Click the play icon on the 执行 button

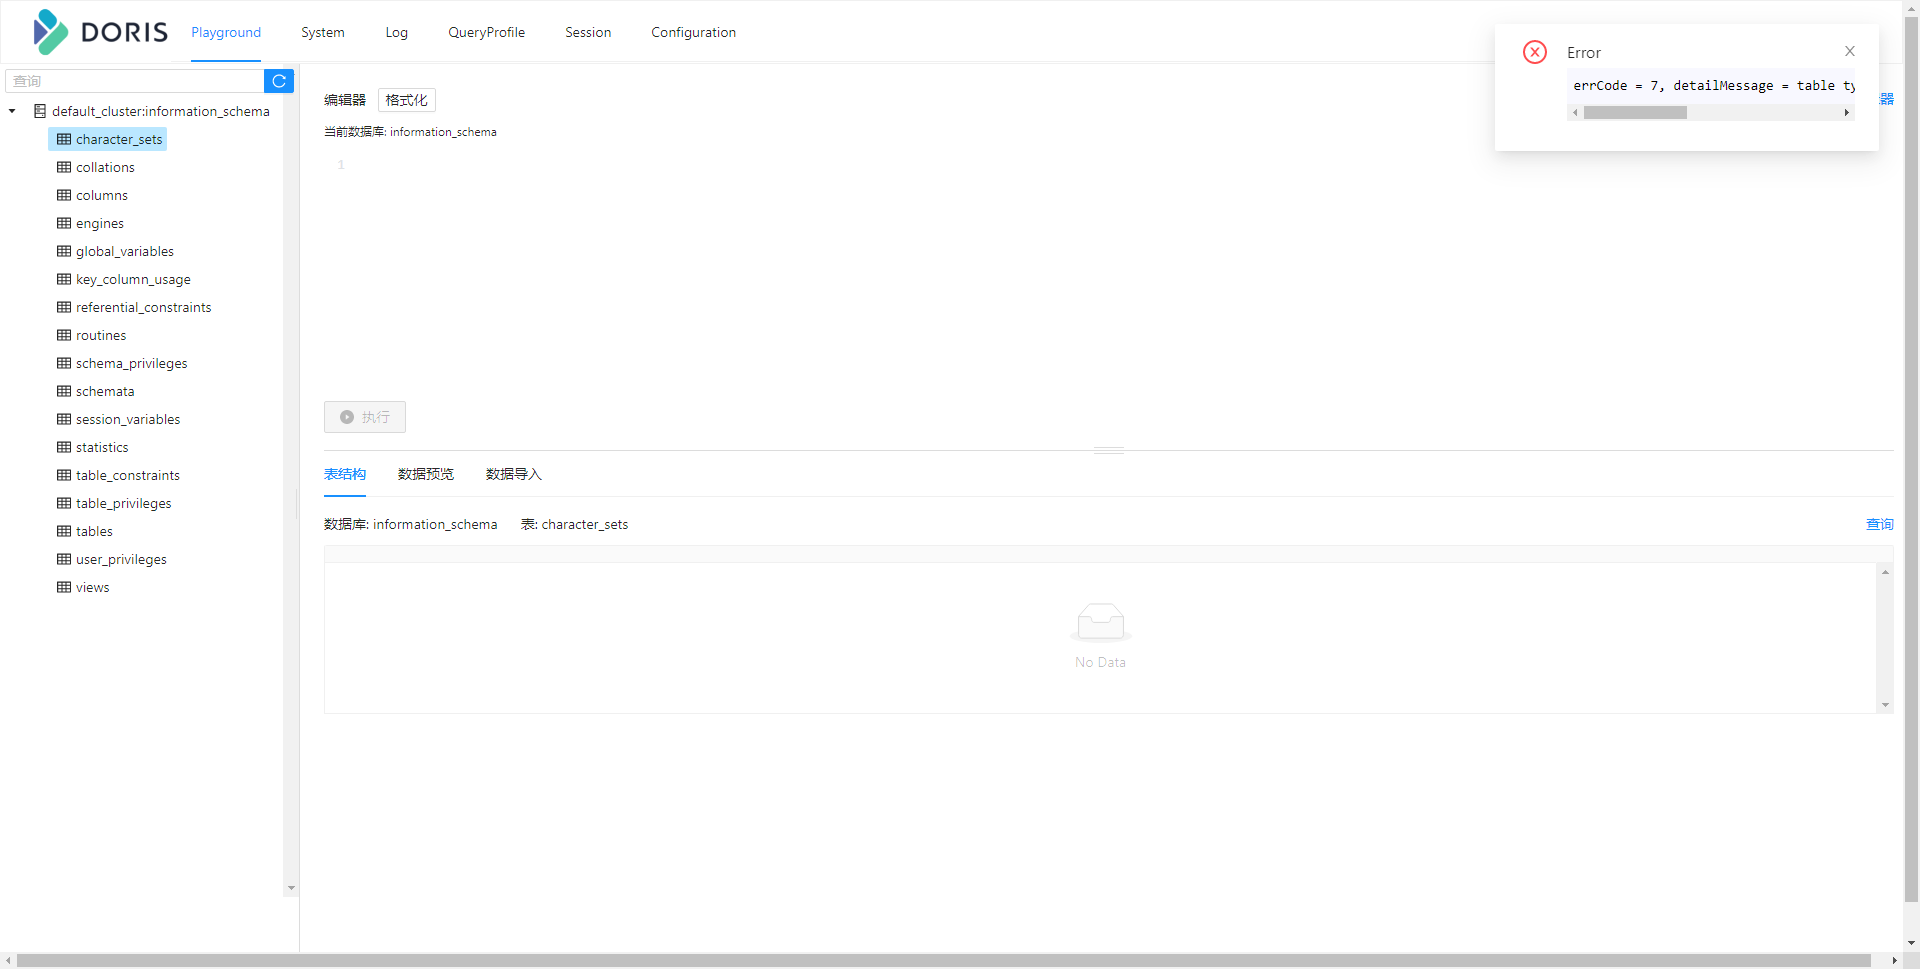point(346,417)
